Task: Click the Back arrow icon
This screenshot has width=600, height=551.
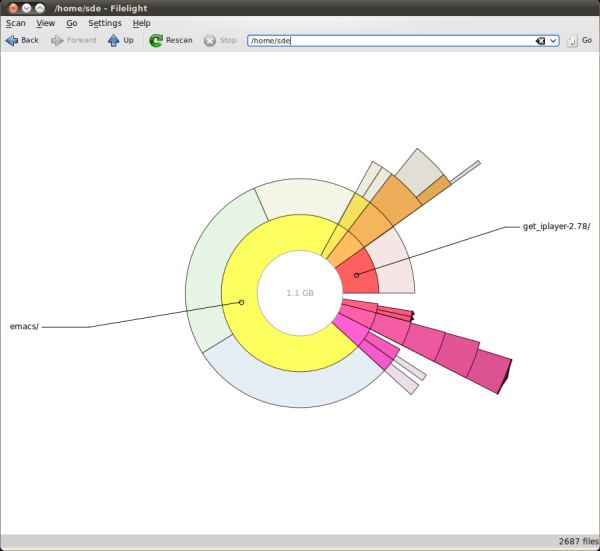Action: point(12,41)
